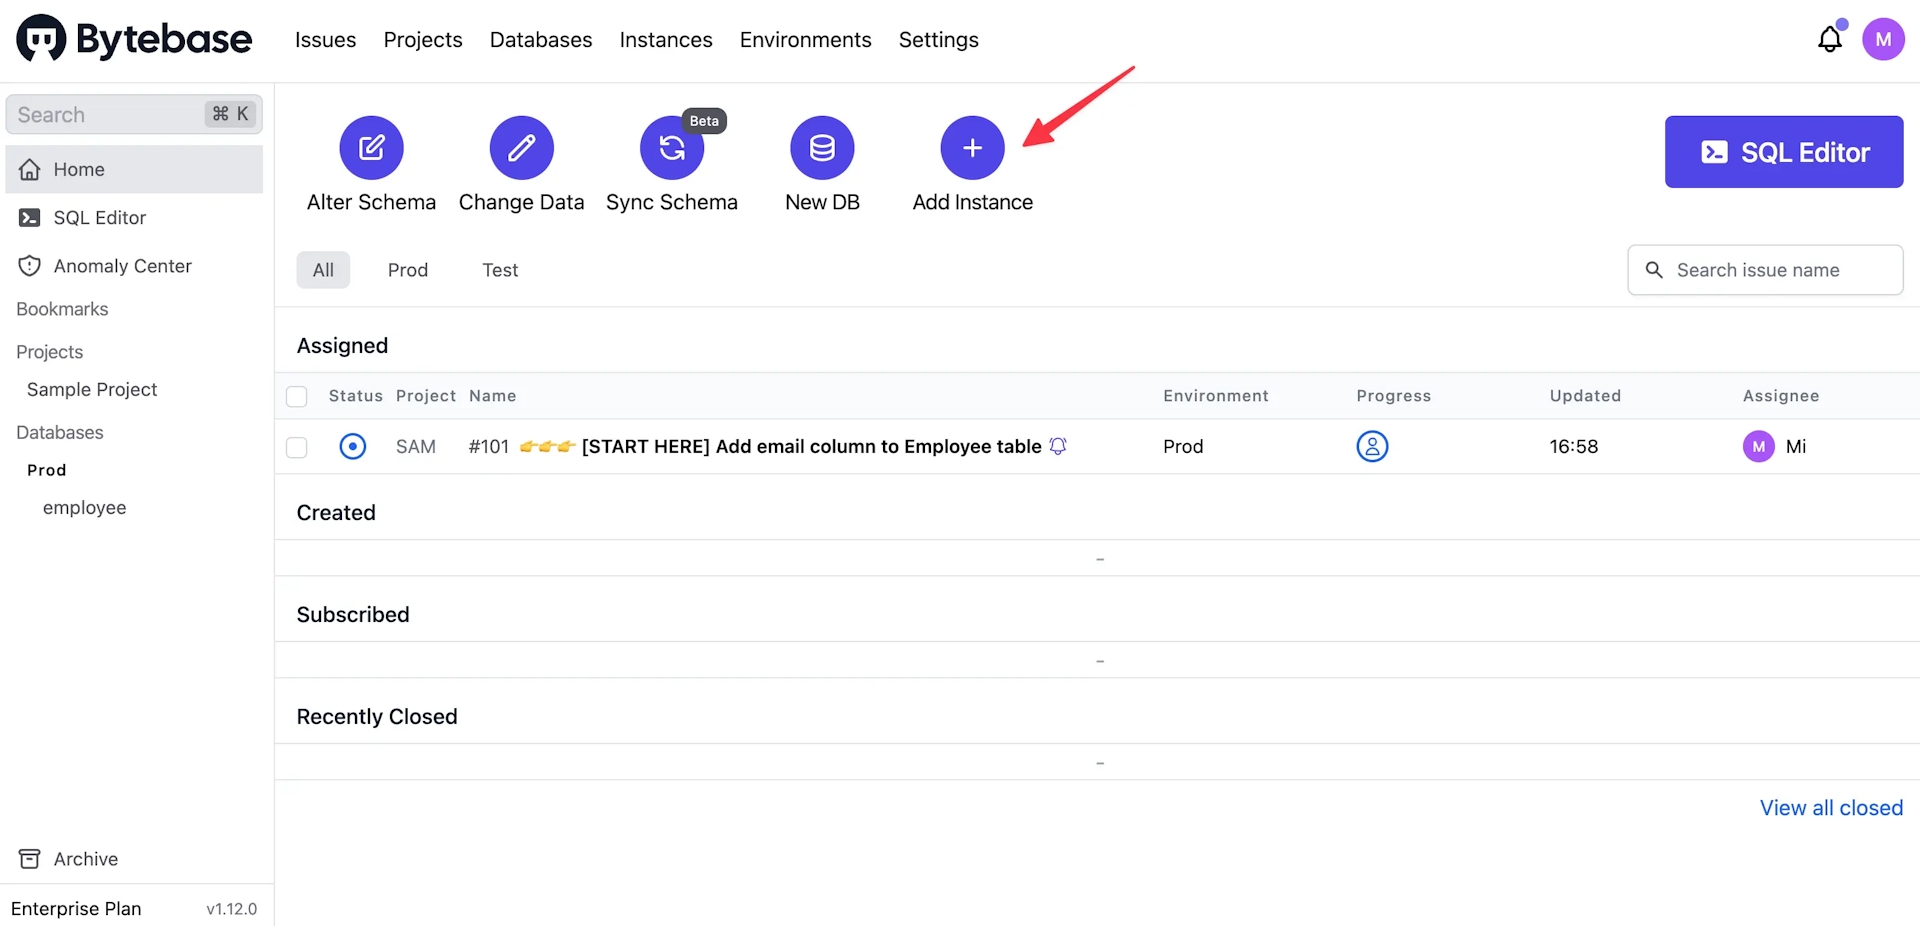The height and width of the screenshot is (926, 1920).
Task: Open the Projects menu
Action: point(423,40)
